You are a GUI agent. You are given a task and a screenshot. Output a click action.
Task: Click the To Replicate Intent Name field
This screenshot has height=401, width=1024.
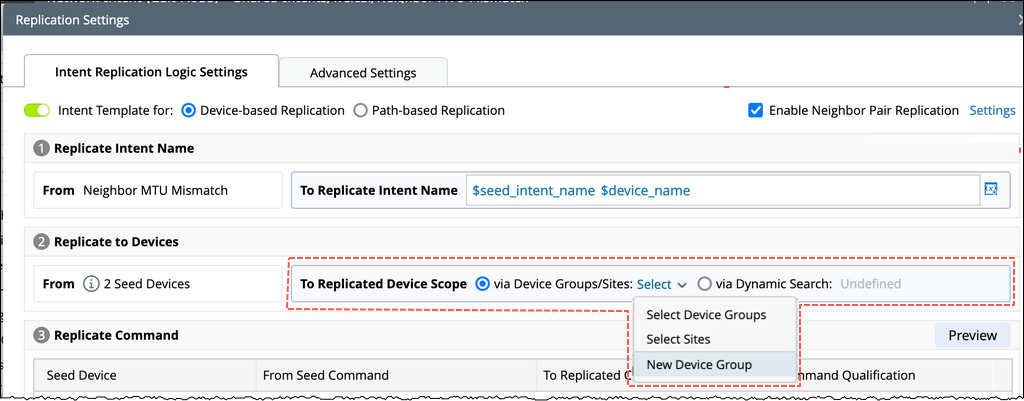coord(720,190)
